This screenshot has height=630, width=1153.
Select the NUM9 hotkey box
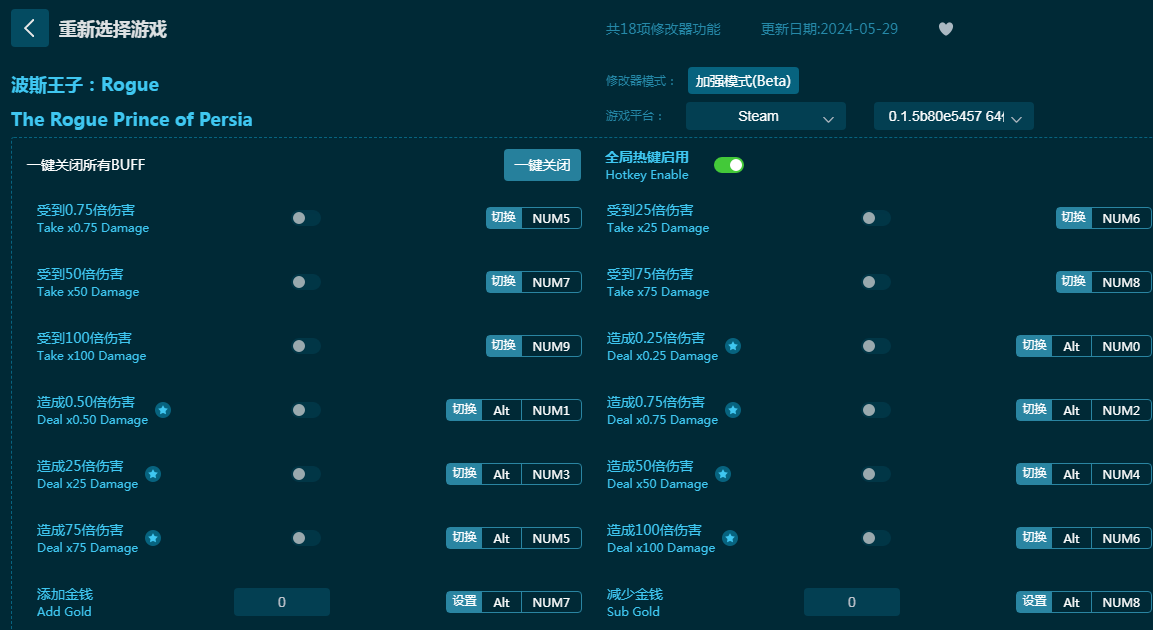pos(551,346)
